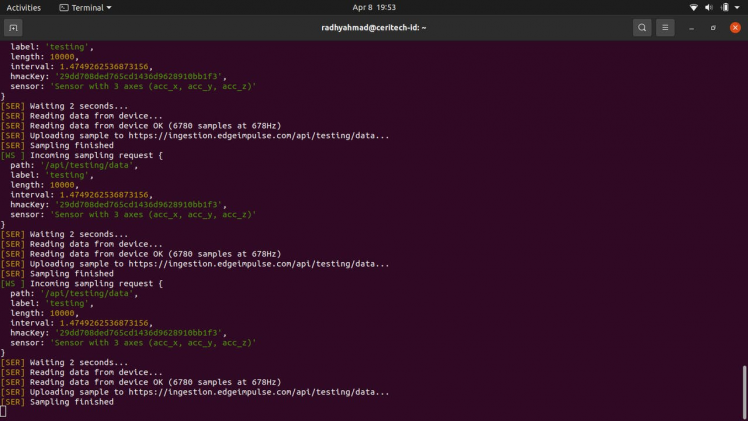This screenshot has width=748, height=421.
Task: Click the topmost "label: 'testing'" line
Action: pyautogui.click(x=52, y=47)
